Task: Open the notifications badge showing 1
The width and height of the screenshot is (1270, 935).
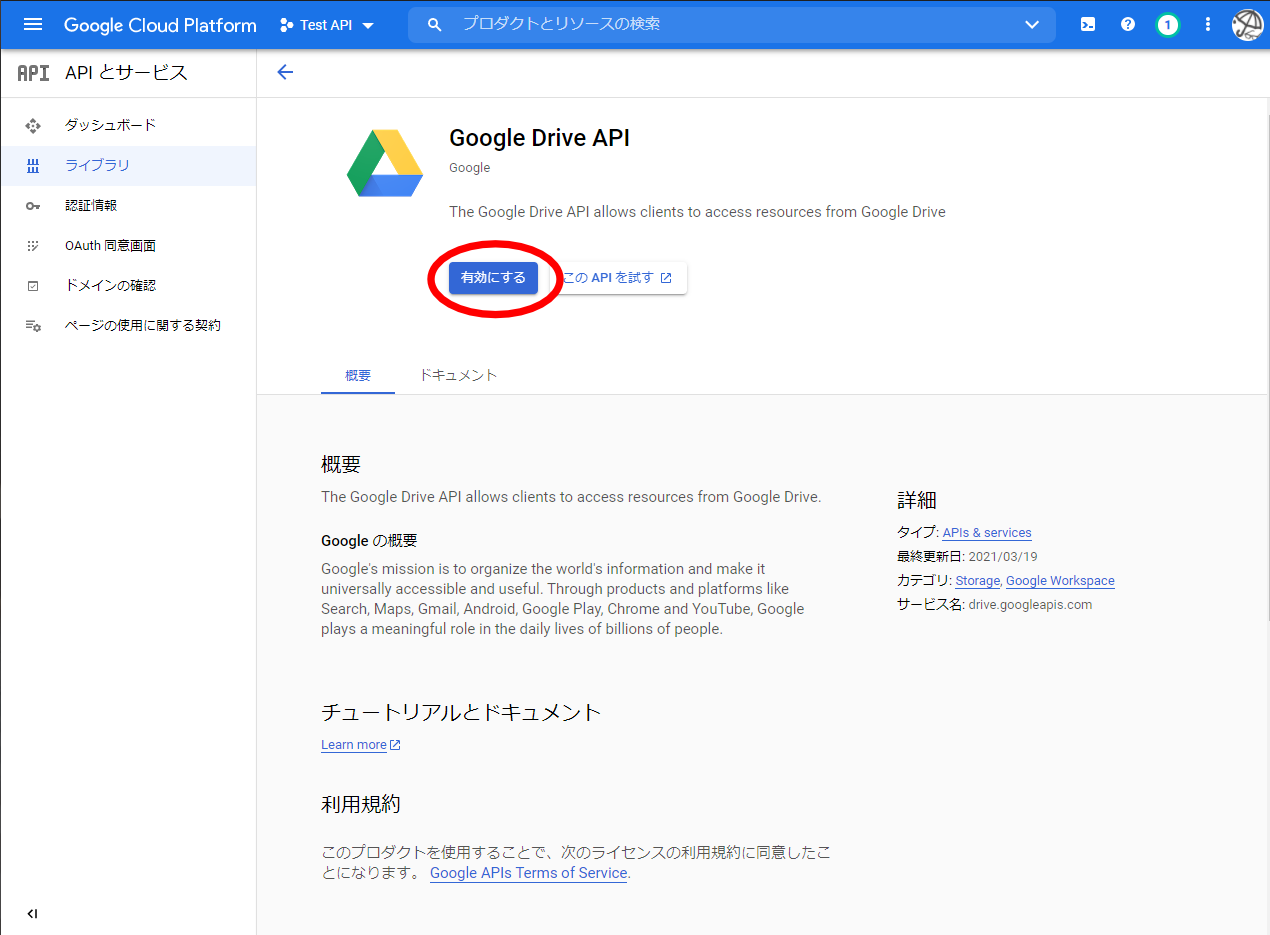Action: point(1167,25)
